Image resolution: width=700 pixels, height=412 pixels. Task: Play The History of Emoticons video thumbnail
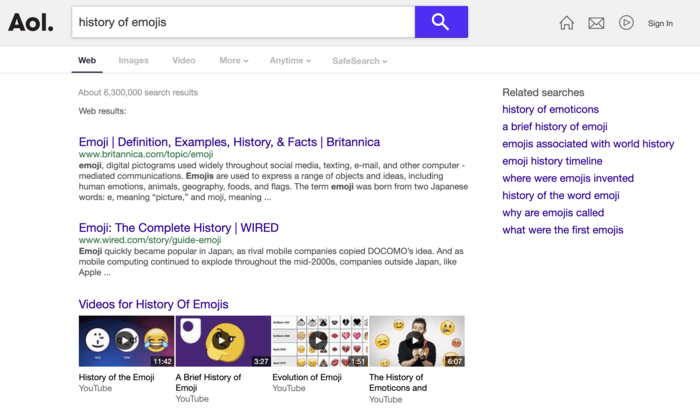[x=416, y=341]
